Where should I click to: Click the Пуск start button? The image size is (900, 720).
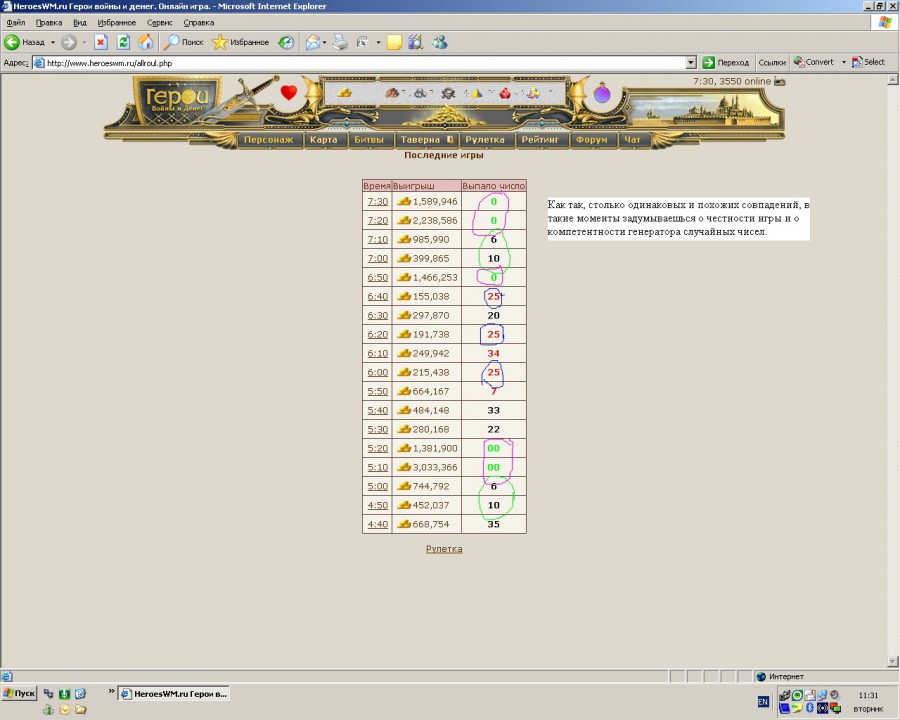tap(19, 694)
